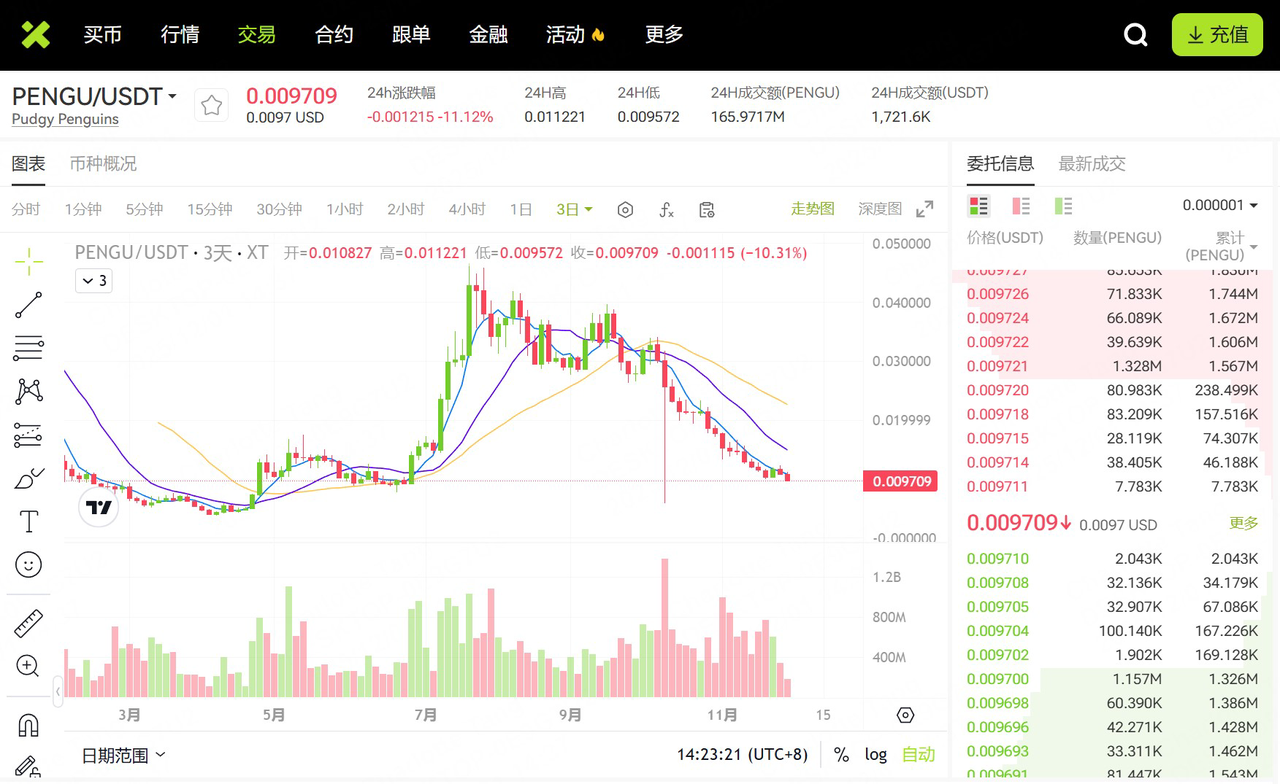Click the fullscreen expand icon
The image size is (1280, 784).
923,209
